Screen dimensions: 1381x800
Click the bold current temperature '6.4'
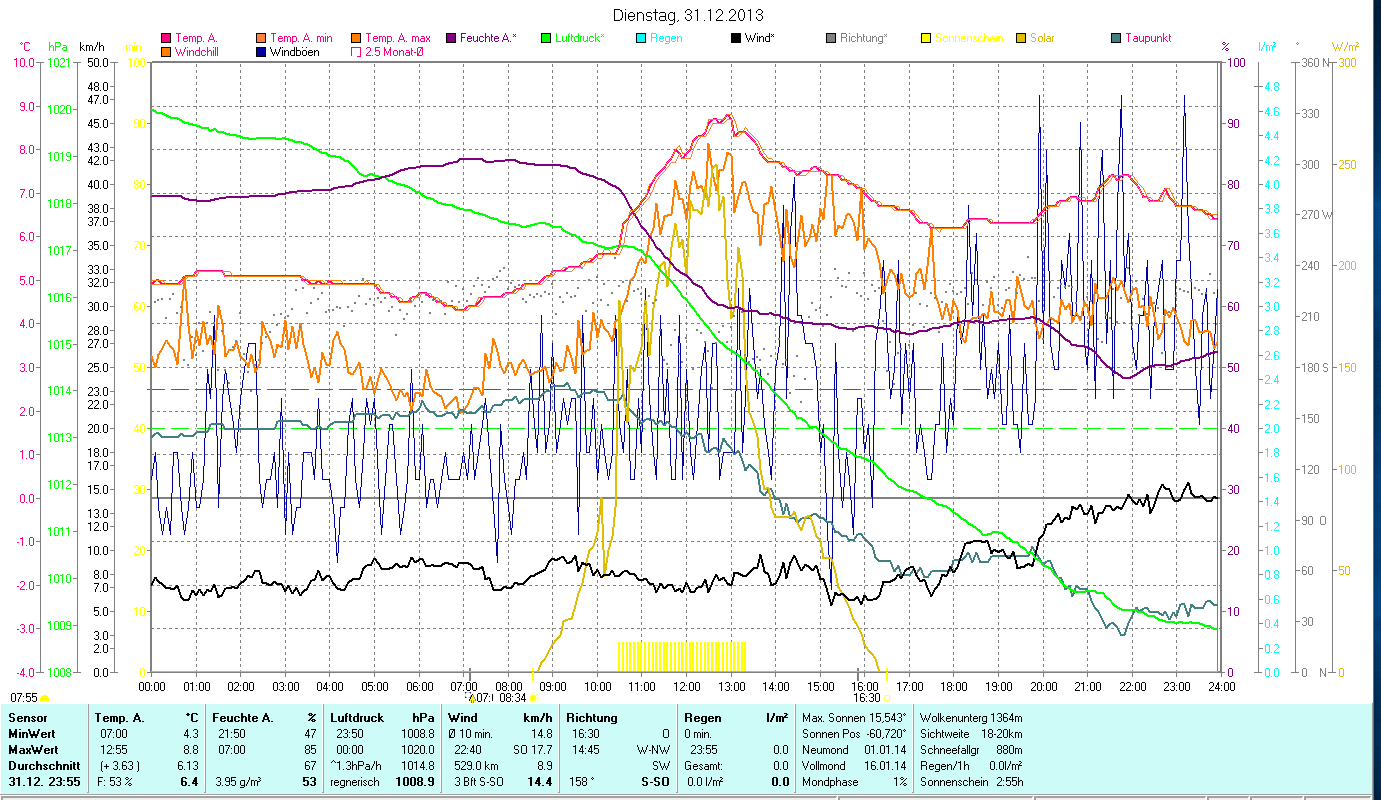[188, 782]
